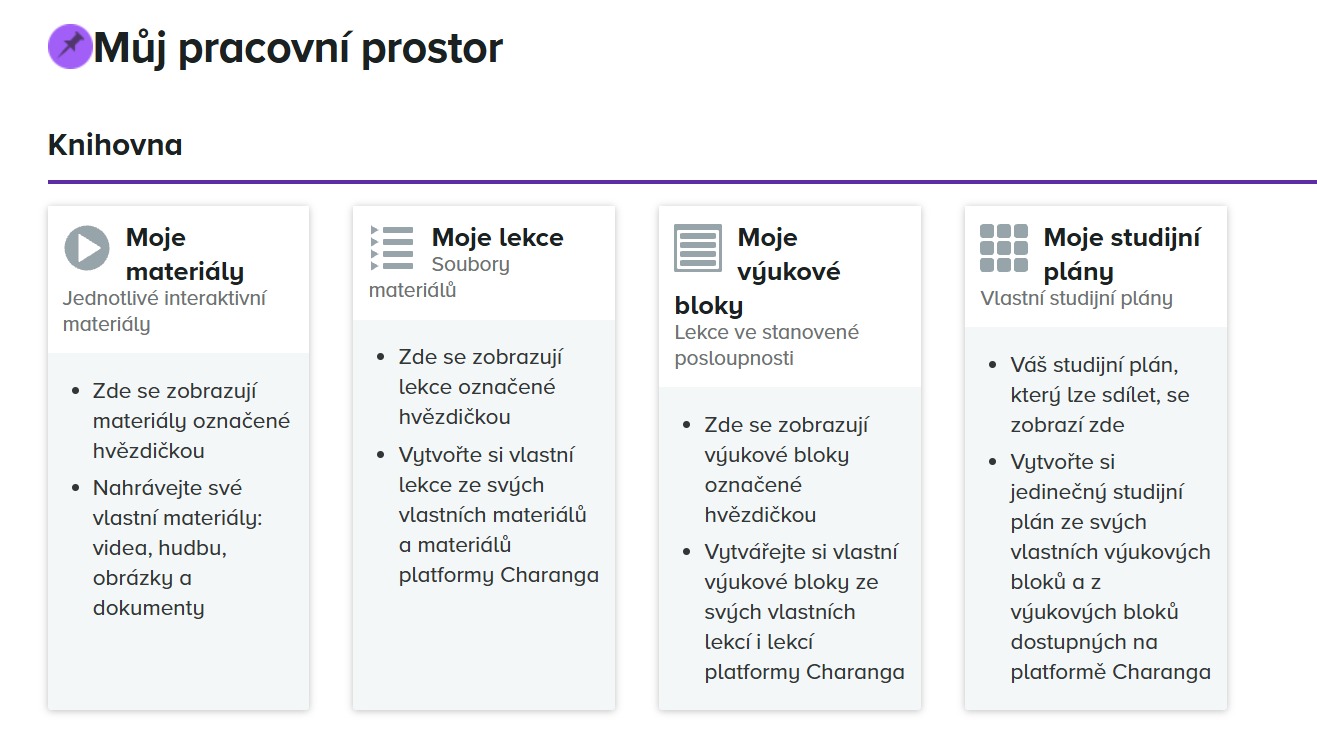Open the Moje lekce heading
This screenshot has width=1317, height=741.
(498, 238)
